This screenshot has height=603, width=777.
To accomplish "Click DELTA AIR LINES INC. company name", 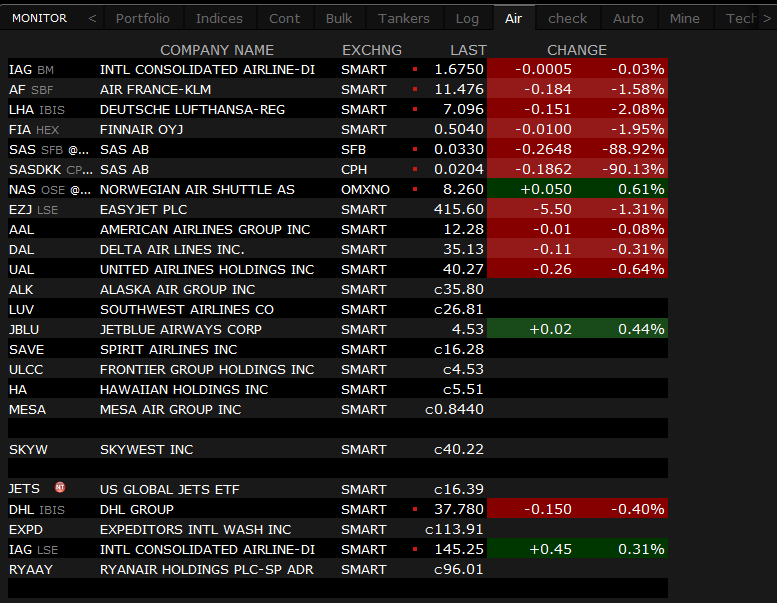I will [172, 250].
